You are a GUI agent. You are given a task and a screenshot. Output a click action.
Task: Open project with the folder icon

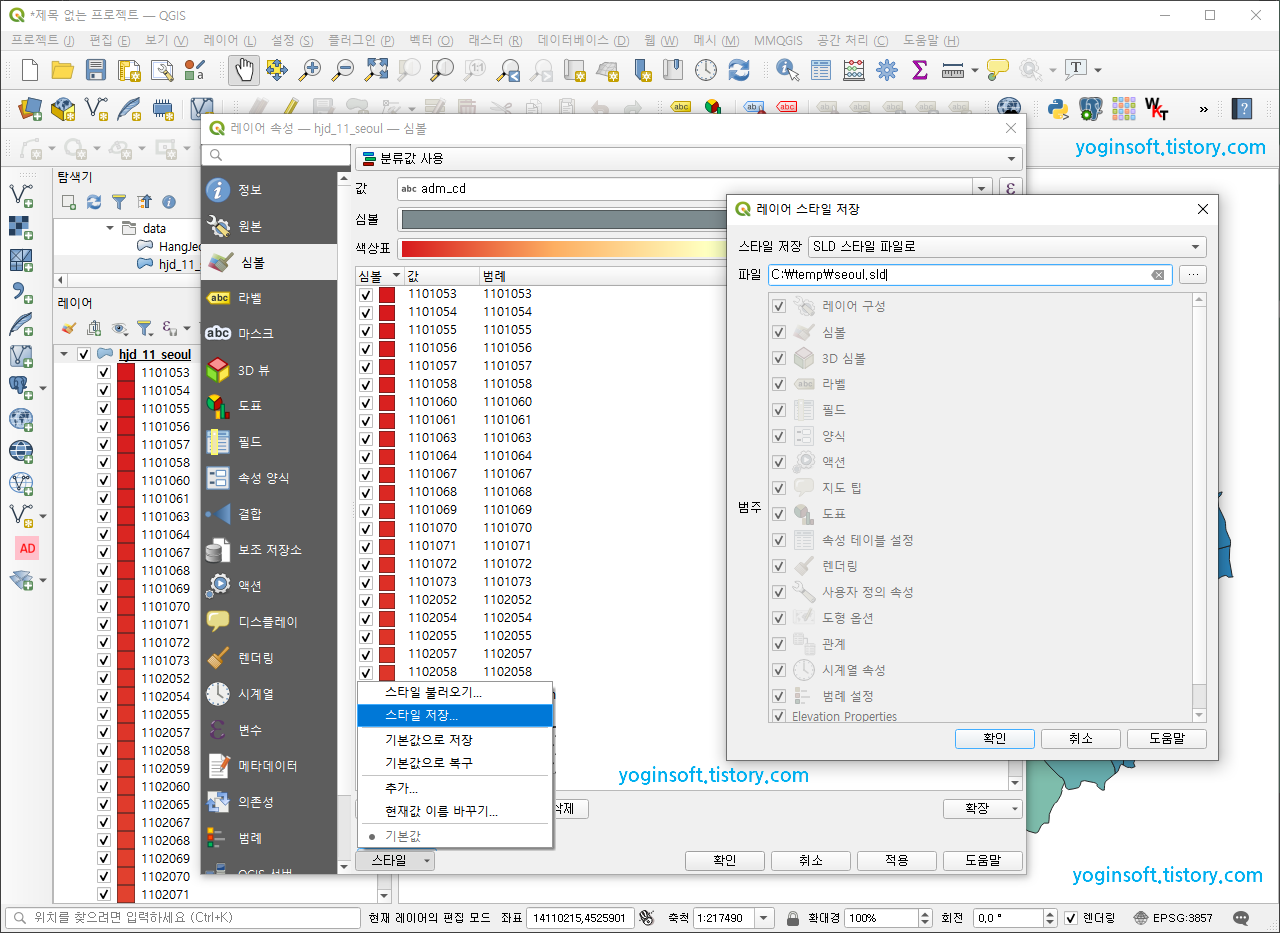(x=62, y=70)
